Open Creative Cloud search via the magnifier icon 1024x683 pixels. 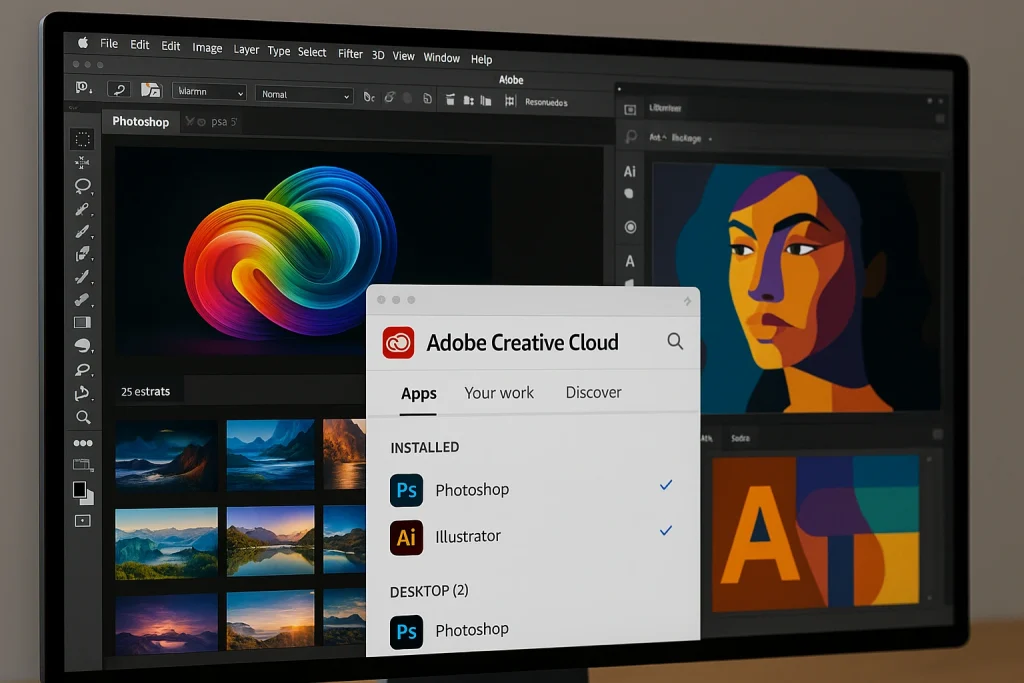tap(675, 341)
